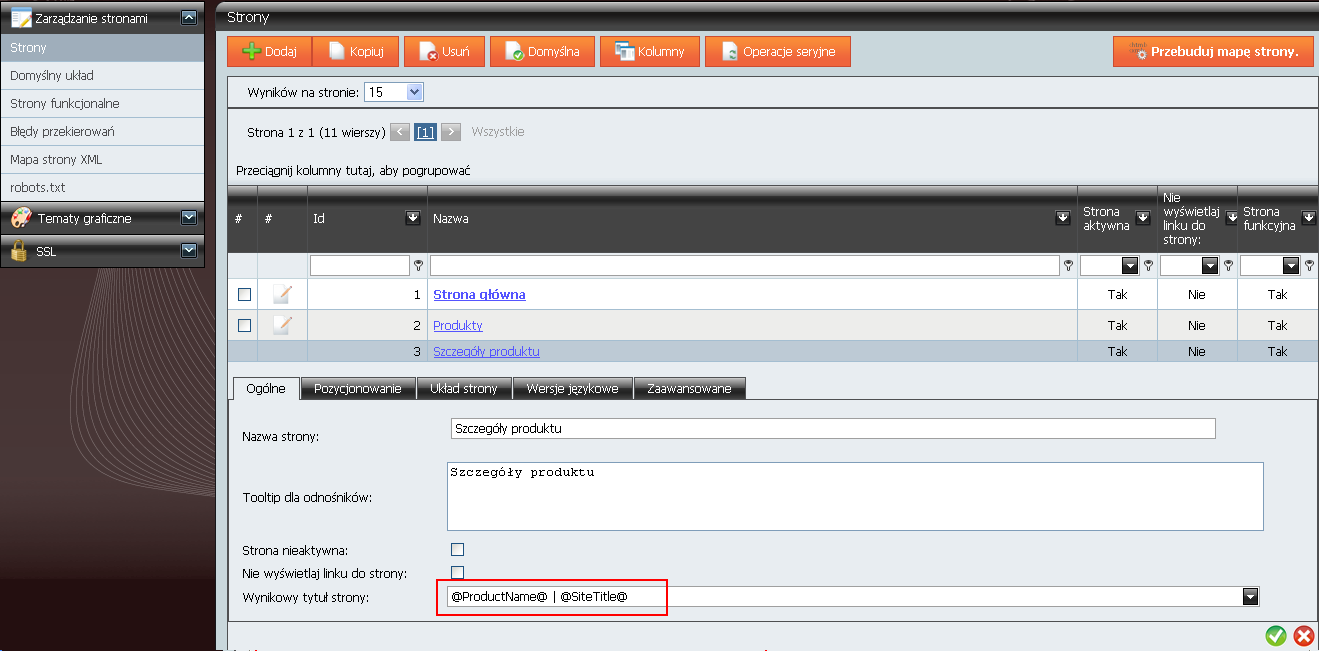Switch to the Pozycjonowanie tab
This screenshot has width=1319, height=651.
coord(358,388)
